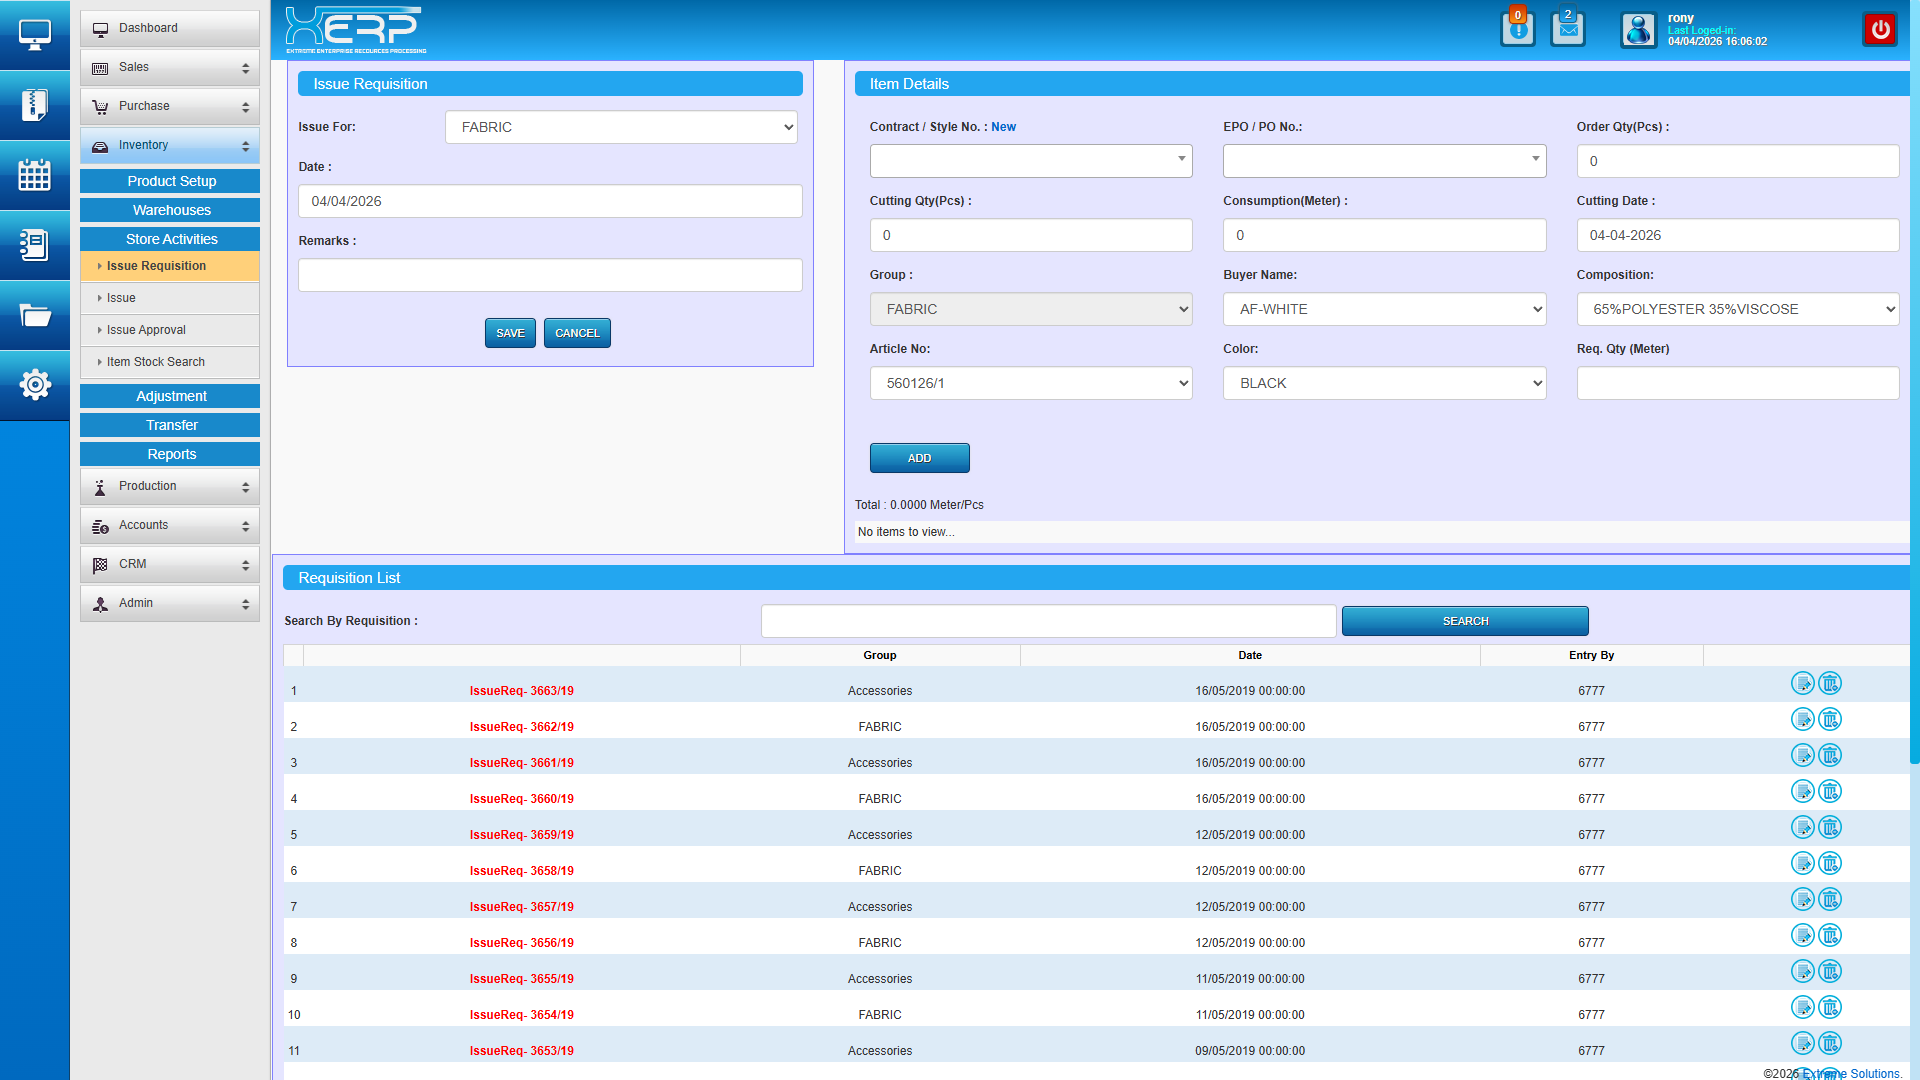Open the Warehouses section
Image resolution: width=1920 pixels, height=1080 pixels.
point(170,210)
